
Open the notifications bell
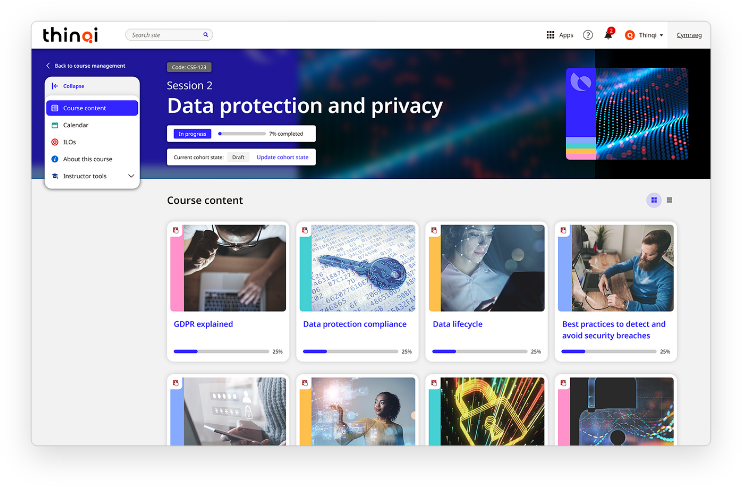tap(608, 35)
